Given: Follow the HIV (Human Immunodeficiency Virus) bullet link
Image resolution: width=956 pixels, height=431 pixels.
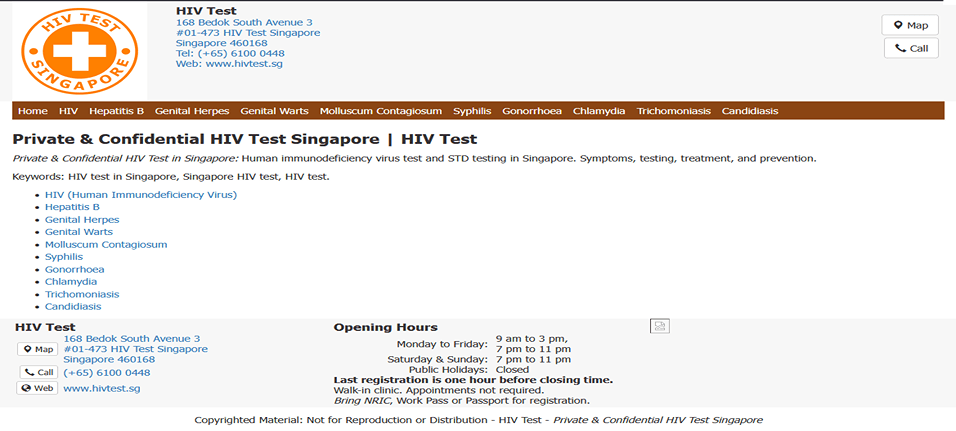Looking at the screenshot, I should 141,195.
